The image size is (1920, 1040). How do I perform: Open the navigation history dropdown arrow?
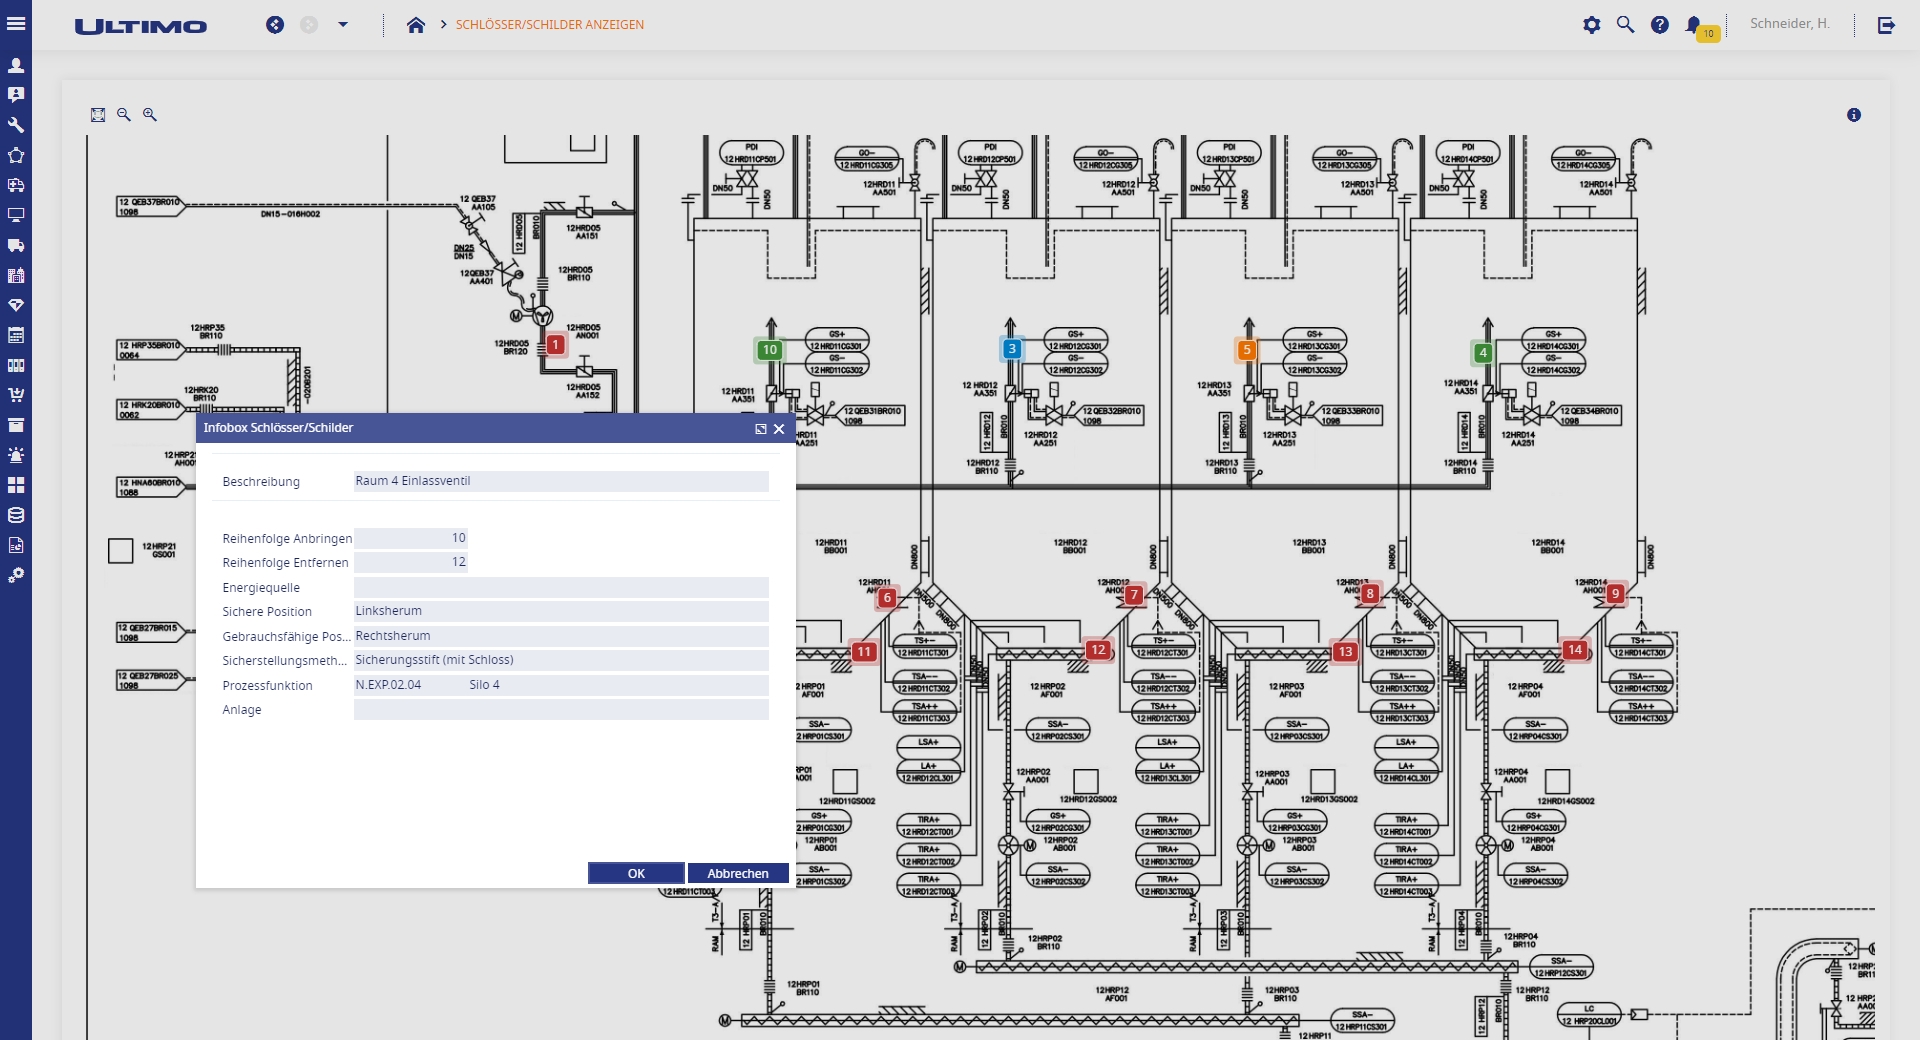343,25
